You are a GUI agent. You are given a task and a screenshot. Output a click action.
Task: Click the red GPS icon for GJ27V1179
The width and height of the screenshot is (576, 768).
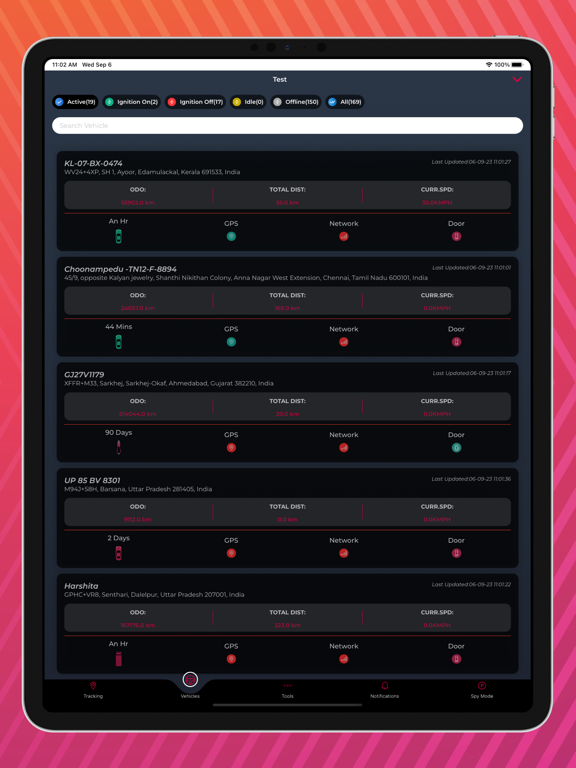point(231,448)
